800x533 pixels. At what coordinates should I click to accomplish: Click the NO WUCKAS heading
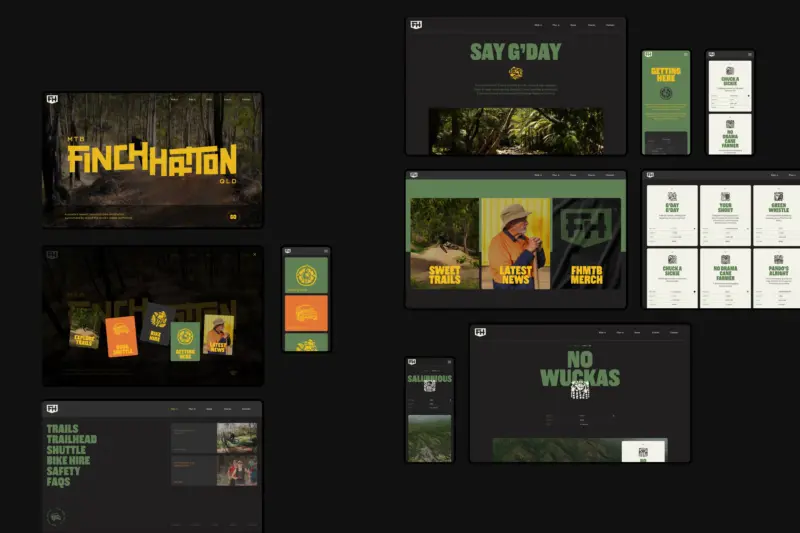(x=580, y=369)
